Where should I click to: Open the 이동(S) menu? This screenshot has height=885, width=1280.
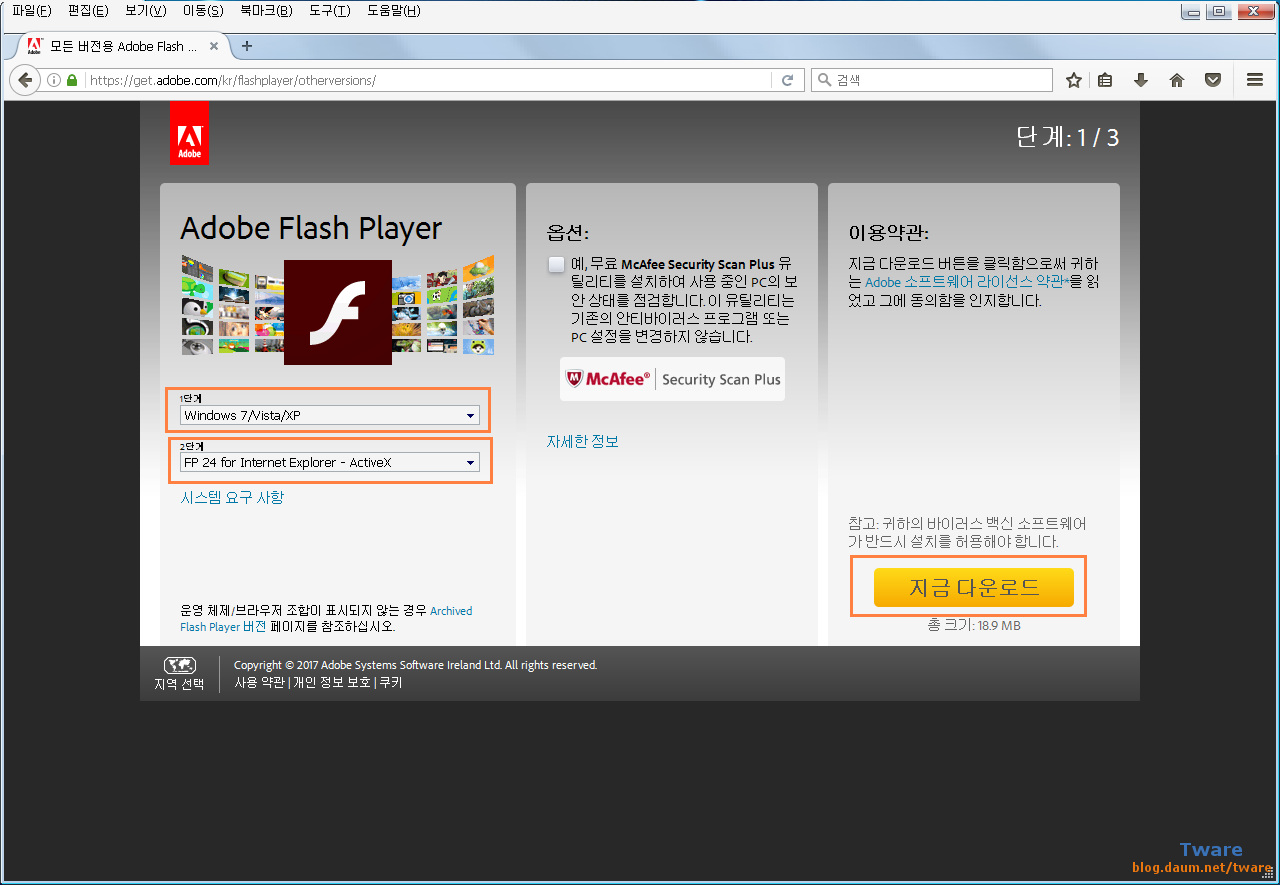(203, 11)
